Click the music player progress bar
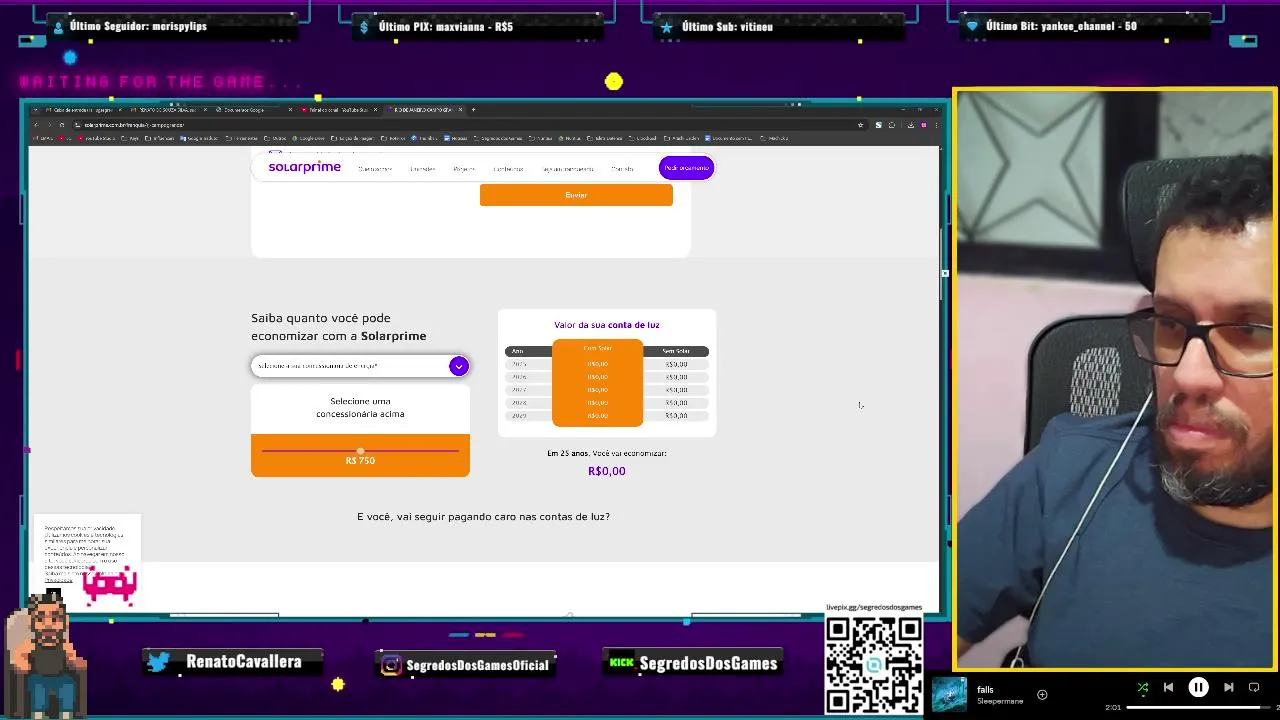The height and width of the screenshot is (720, 1280). tap(1198, 708)
